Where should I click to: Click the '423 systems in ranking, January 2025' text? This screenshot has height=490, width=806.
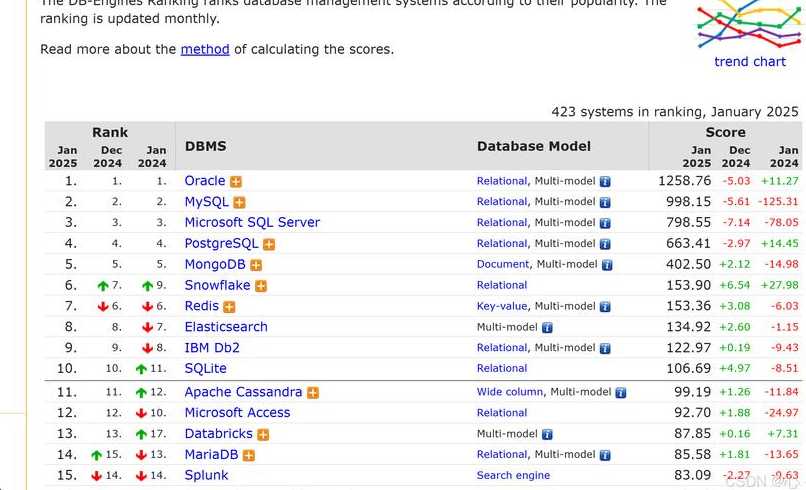point(675,112)
